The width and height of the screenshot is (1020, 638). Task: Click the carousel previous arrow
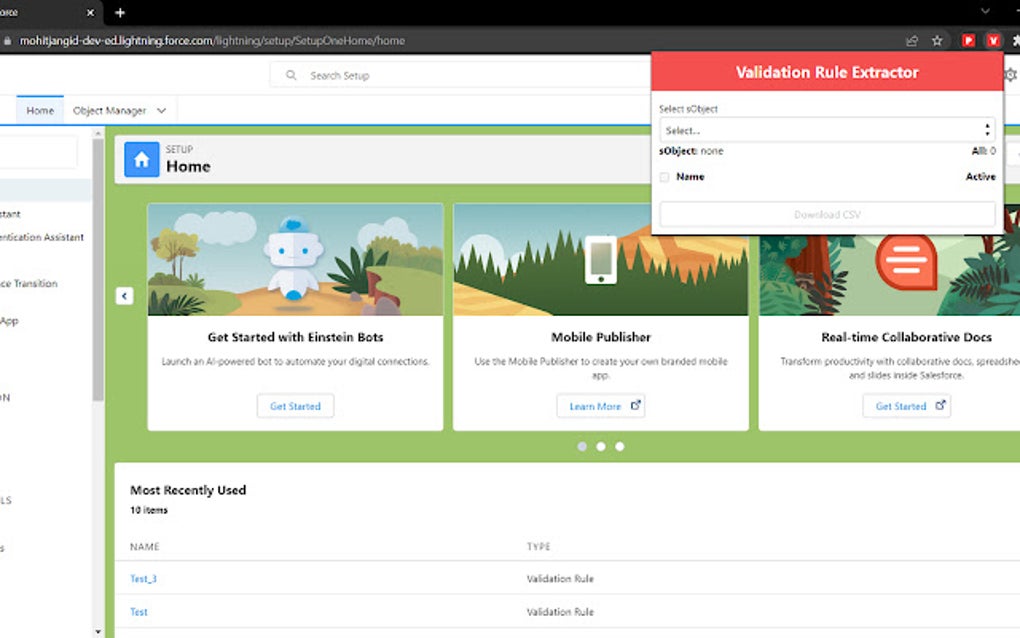[124, 296]
